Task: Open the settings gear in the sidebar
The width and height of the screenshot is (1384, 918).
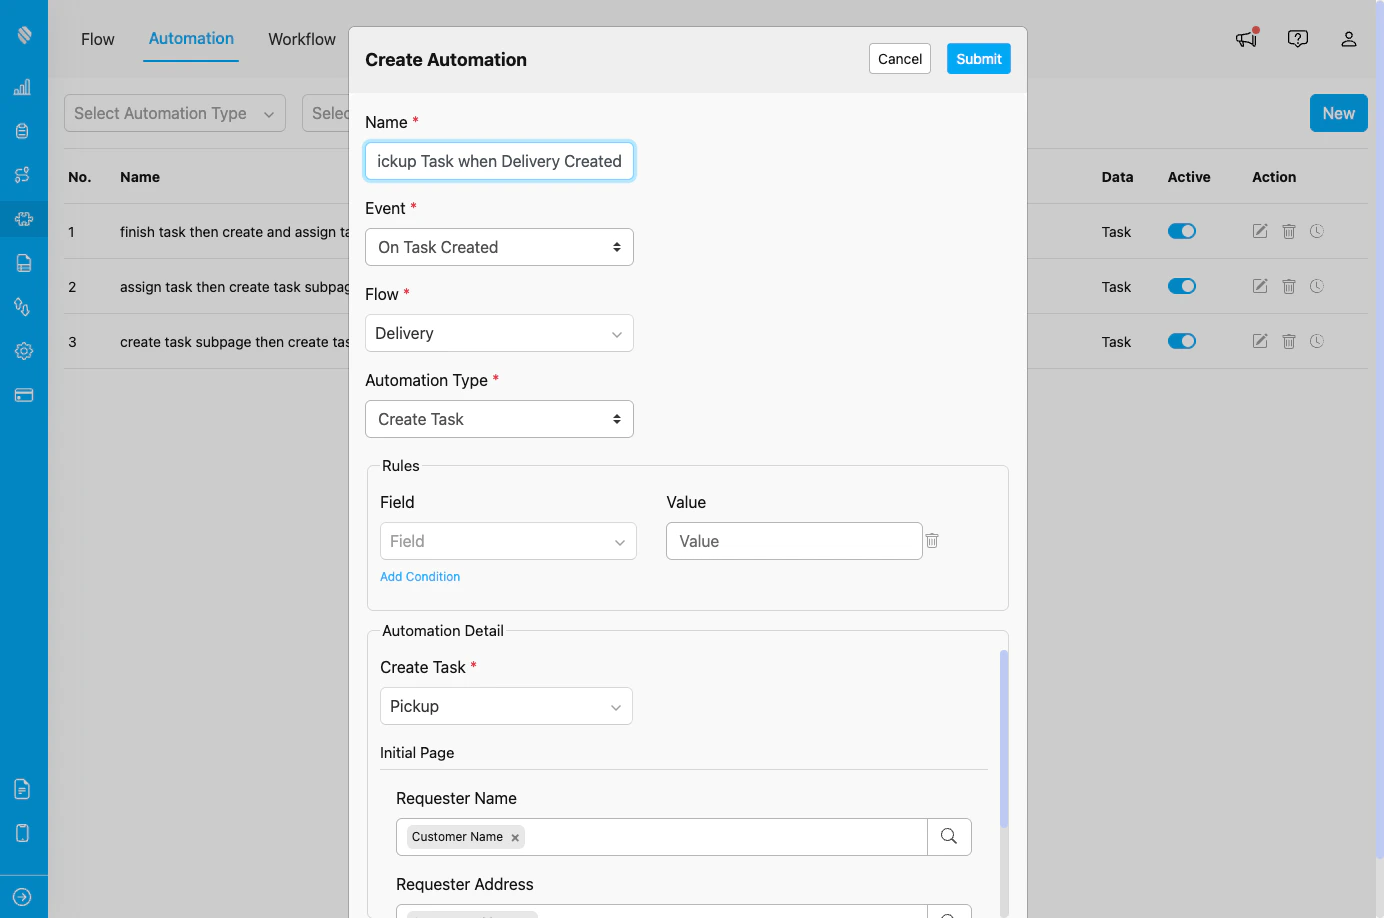Action: pyautogui.click(x=22, y=351)
